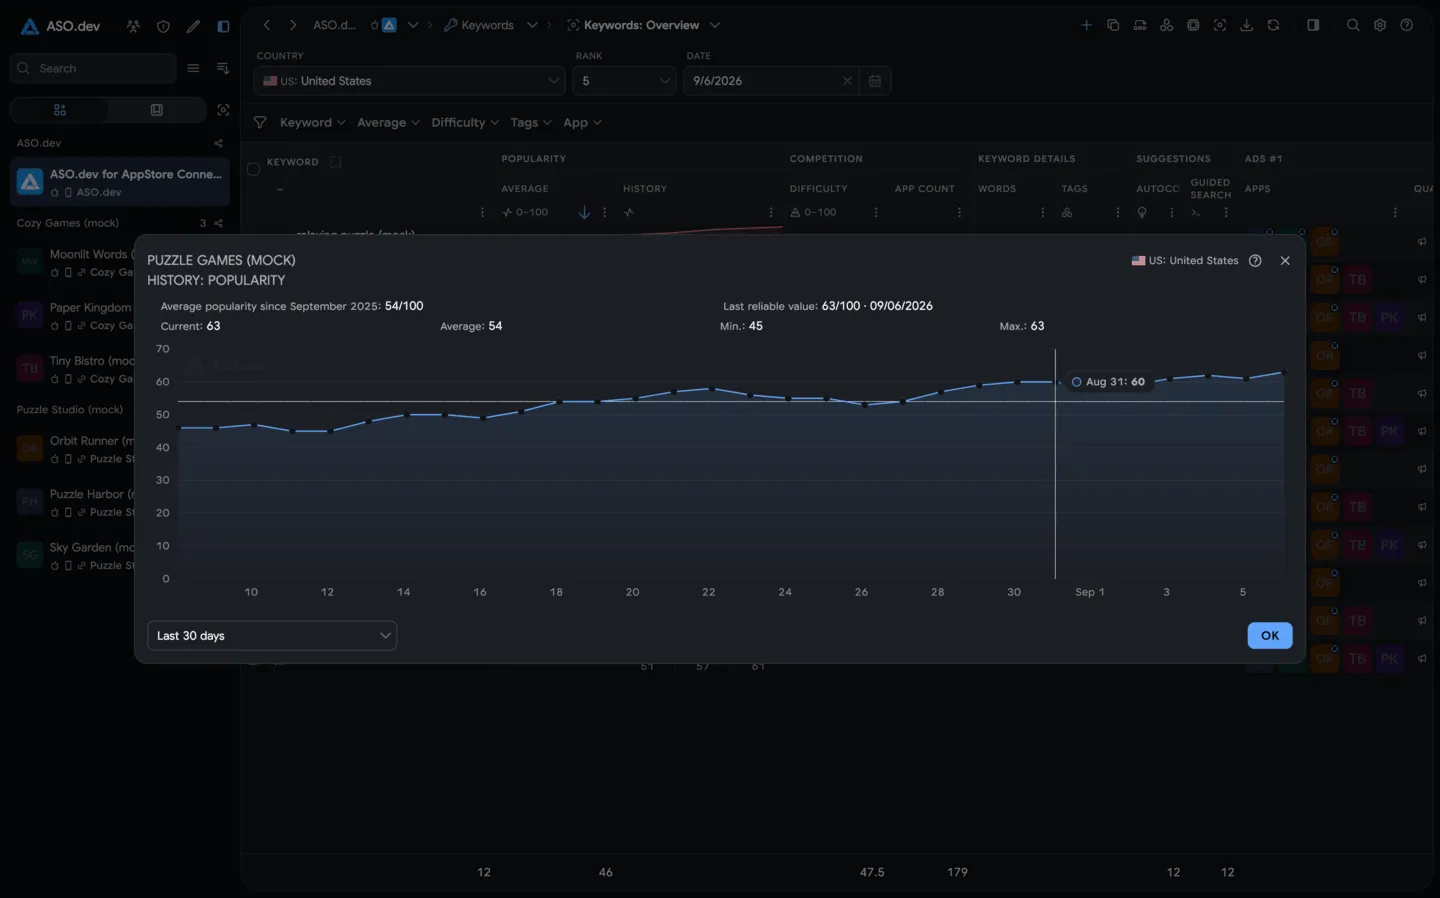This screenshot has width=1440, height=898.
Task: Tick the select-all checkbox beside KEYWORD header
Action: click(253, 169)
